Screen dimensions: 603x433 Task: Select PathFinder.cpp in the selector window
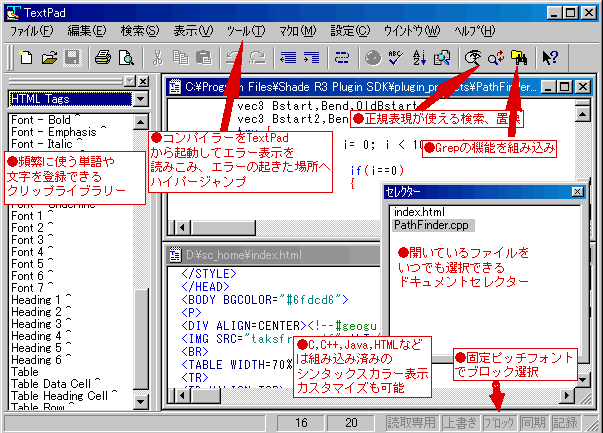[431, 225]
